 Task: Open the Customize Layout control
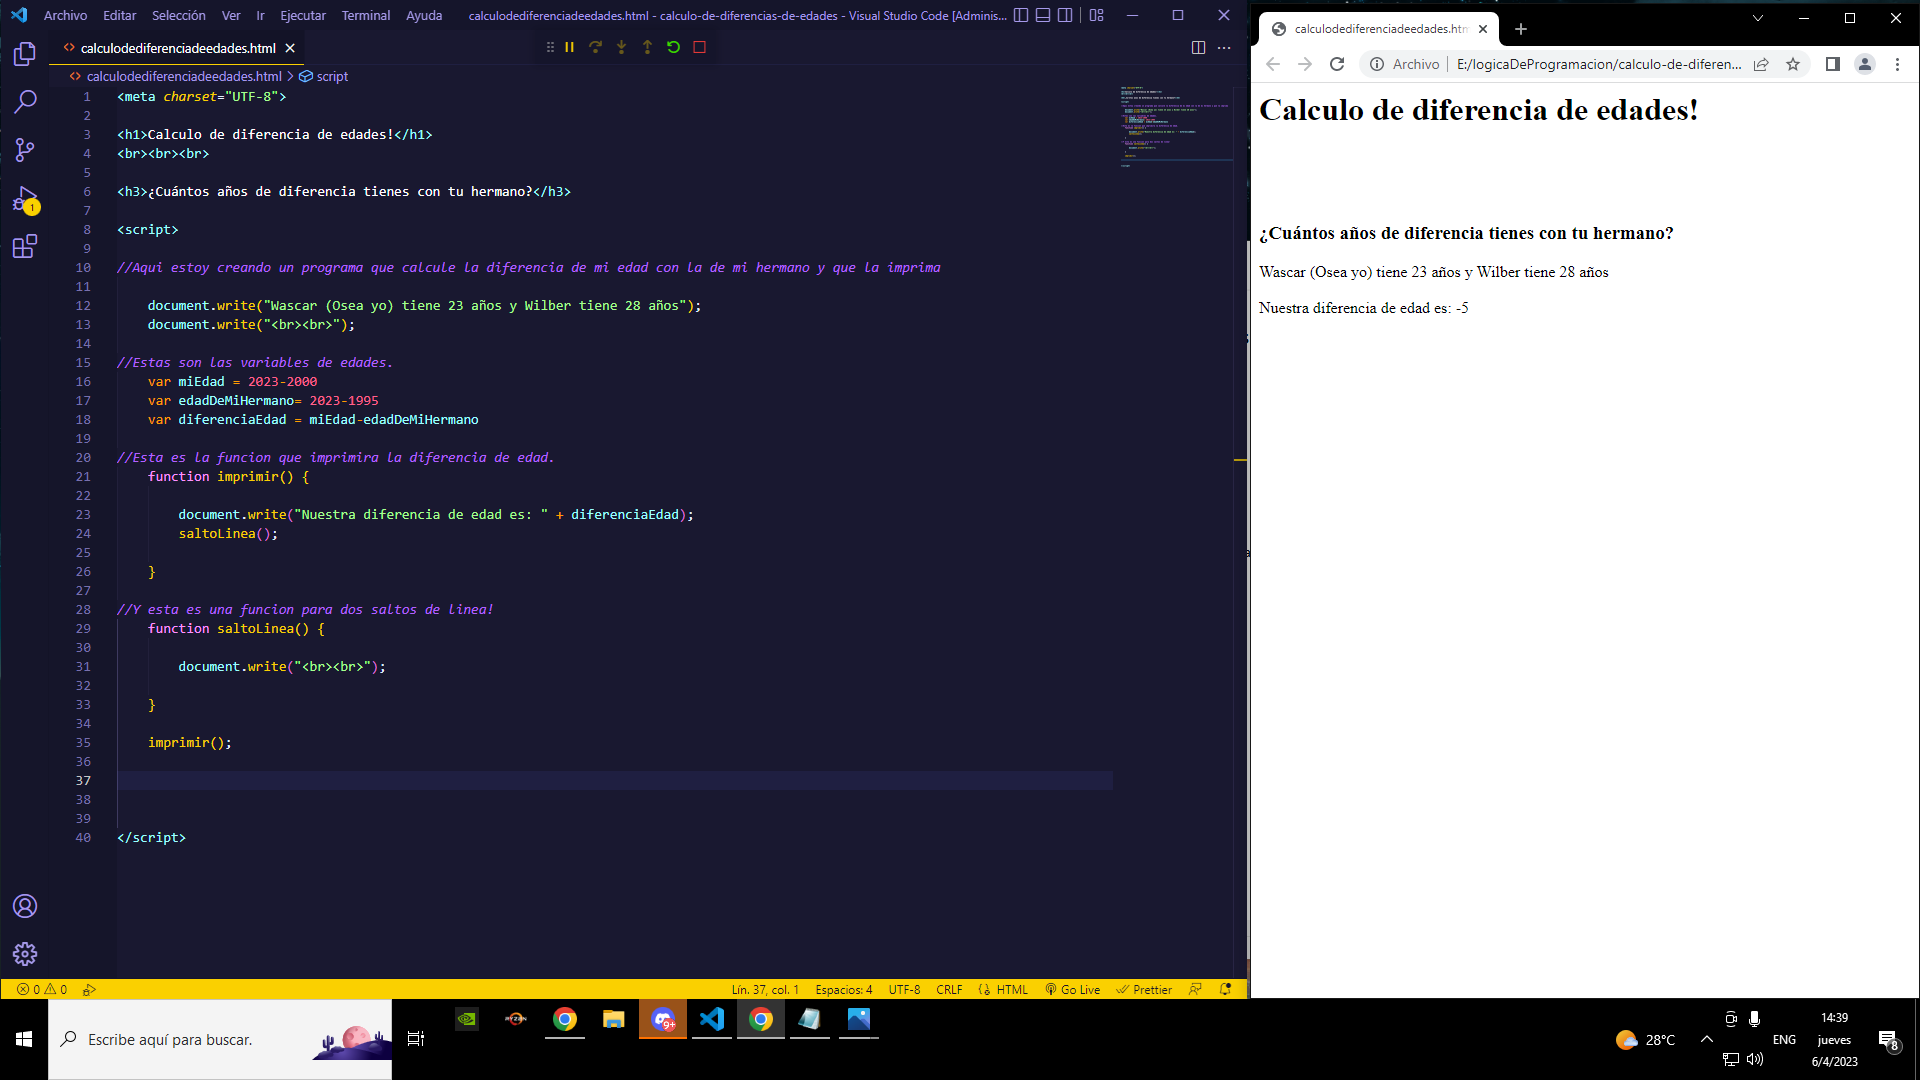coord(1097,15)
